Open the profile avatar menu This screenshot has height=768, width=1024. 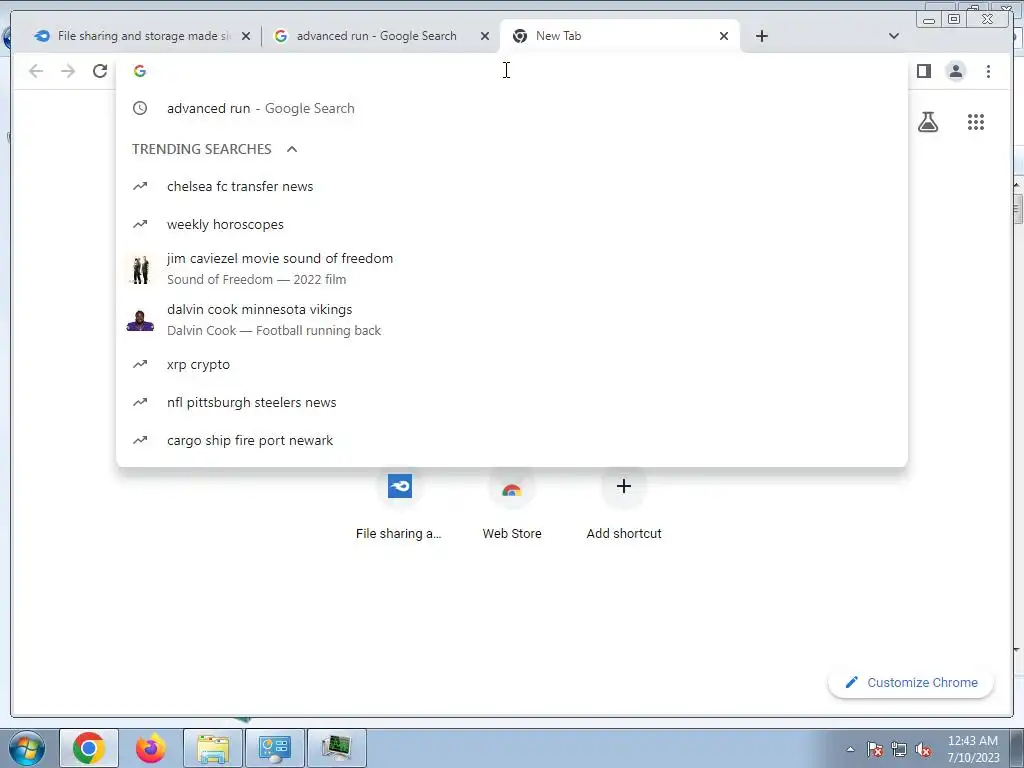tap(955, 71)
